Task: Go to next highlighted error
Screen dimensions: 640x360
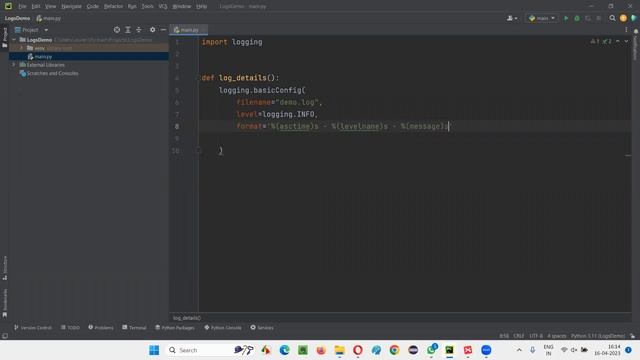Action: click(626, 41)
